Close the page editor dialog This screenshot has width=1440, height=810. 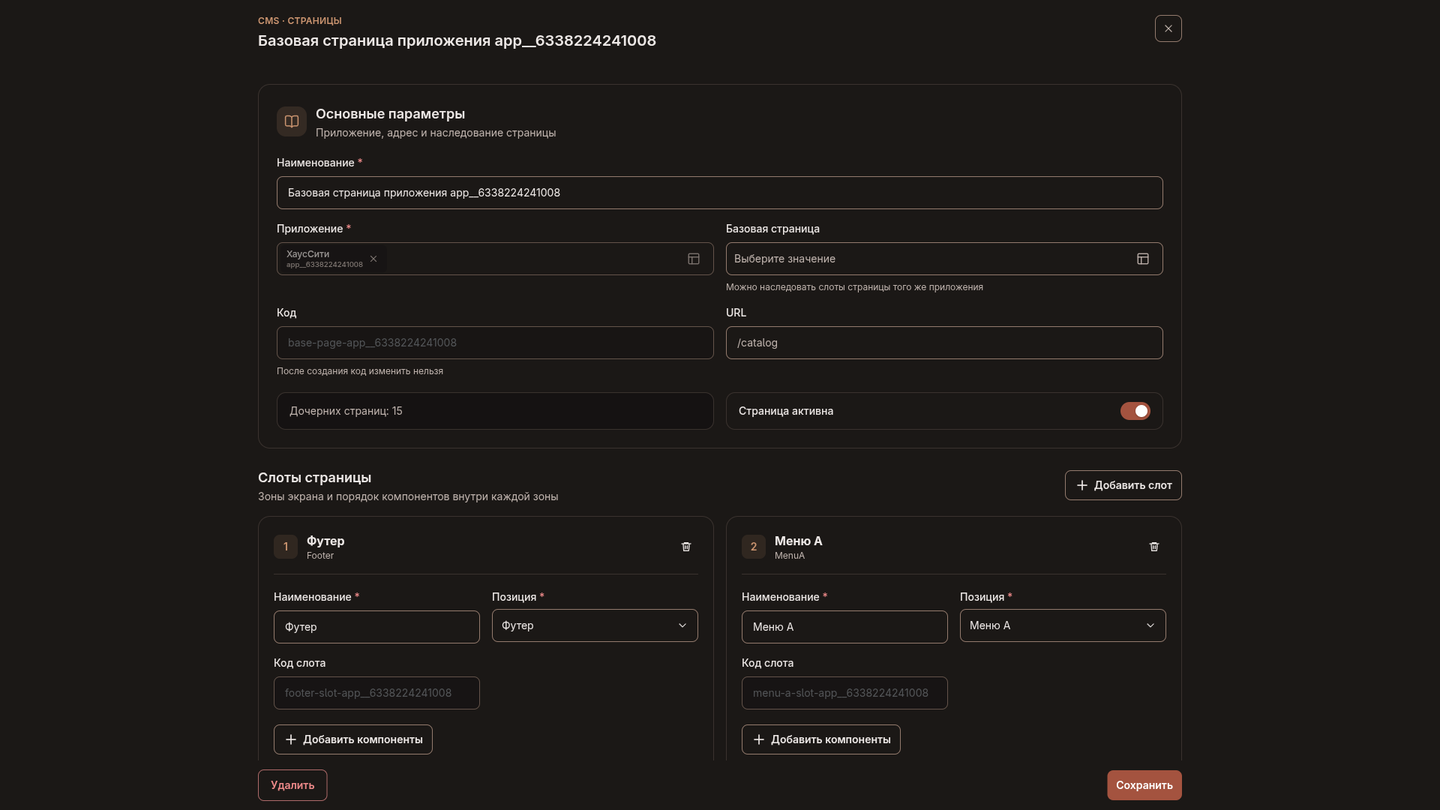(1168, 28)
